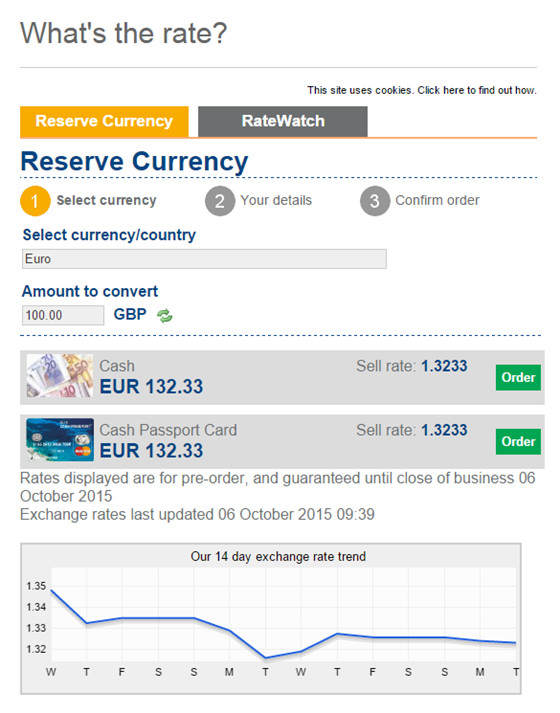This screenshot has width=560, height=713.
Task: Click the cookies notice link
Action: click(422, 90)
